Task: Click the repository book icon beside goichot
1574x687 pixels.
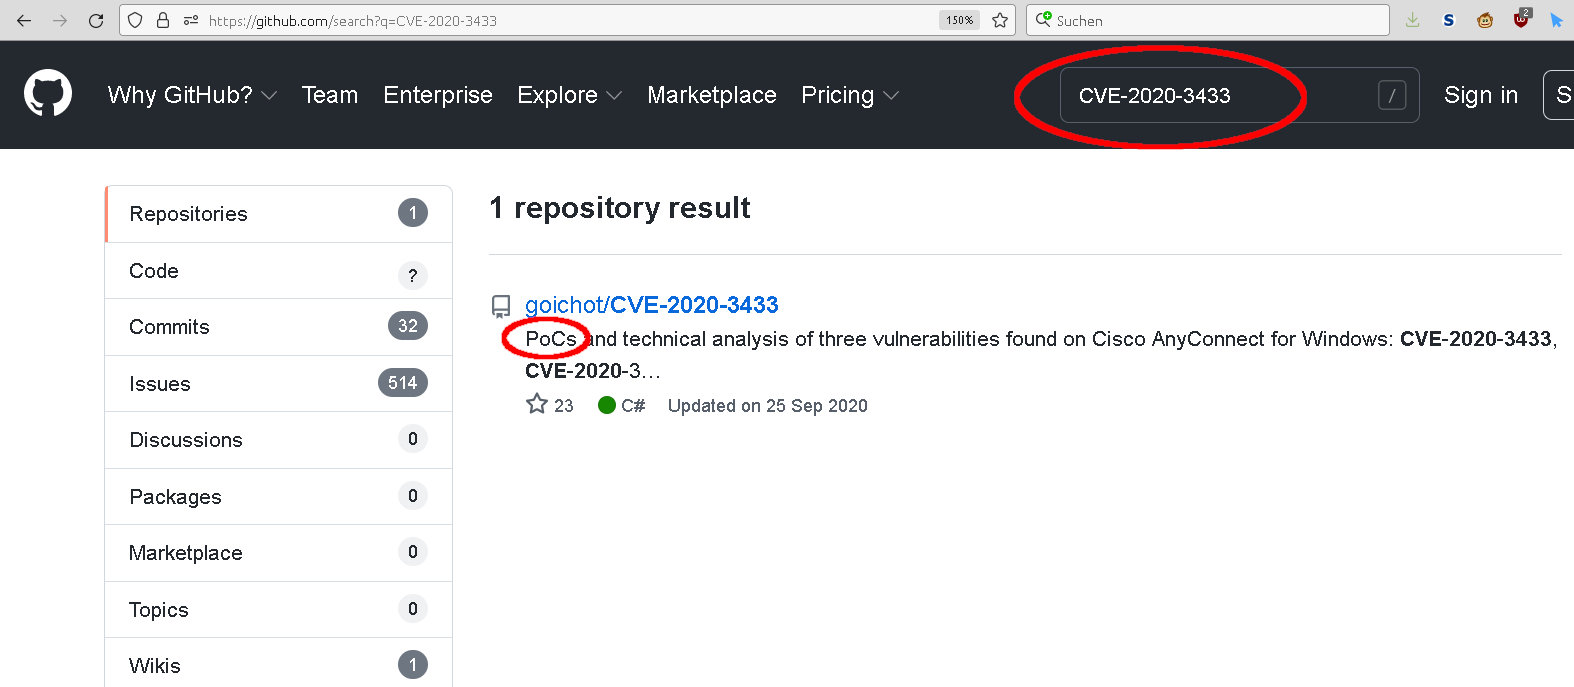Action: [501, 307]
